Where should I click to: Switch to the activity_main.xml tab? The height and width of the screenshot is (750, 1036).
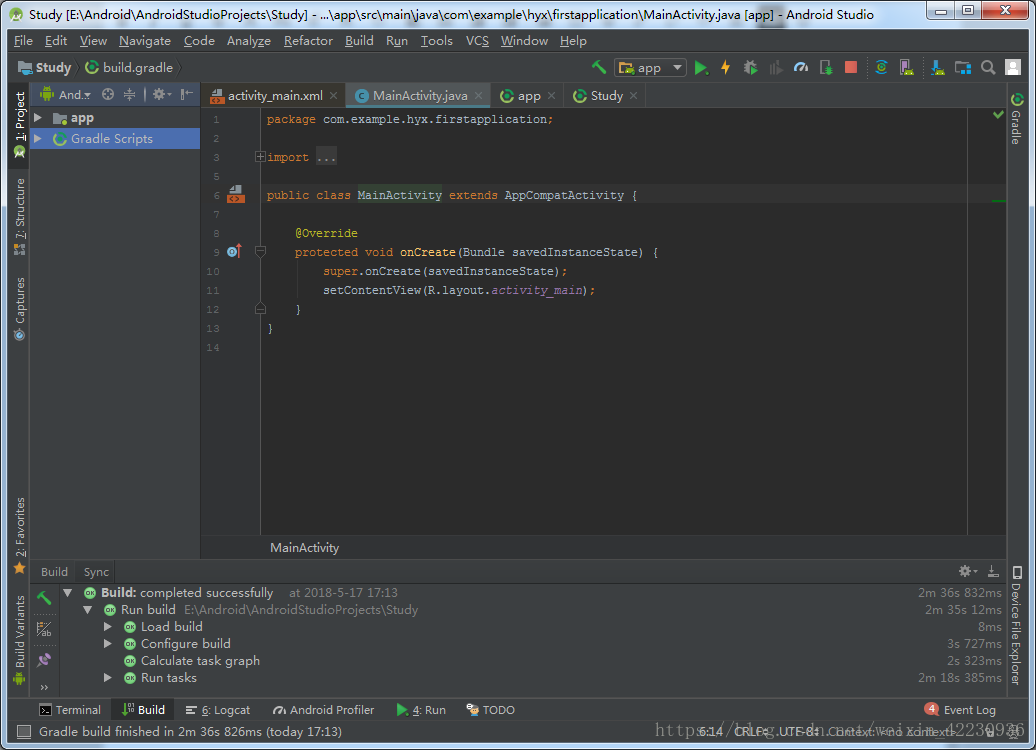pyautogui.click(x=275, y=96)
